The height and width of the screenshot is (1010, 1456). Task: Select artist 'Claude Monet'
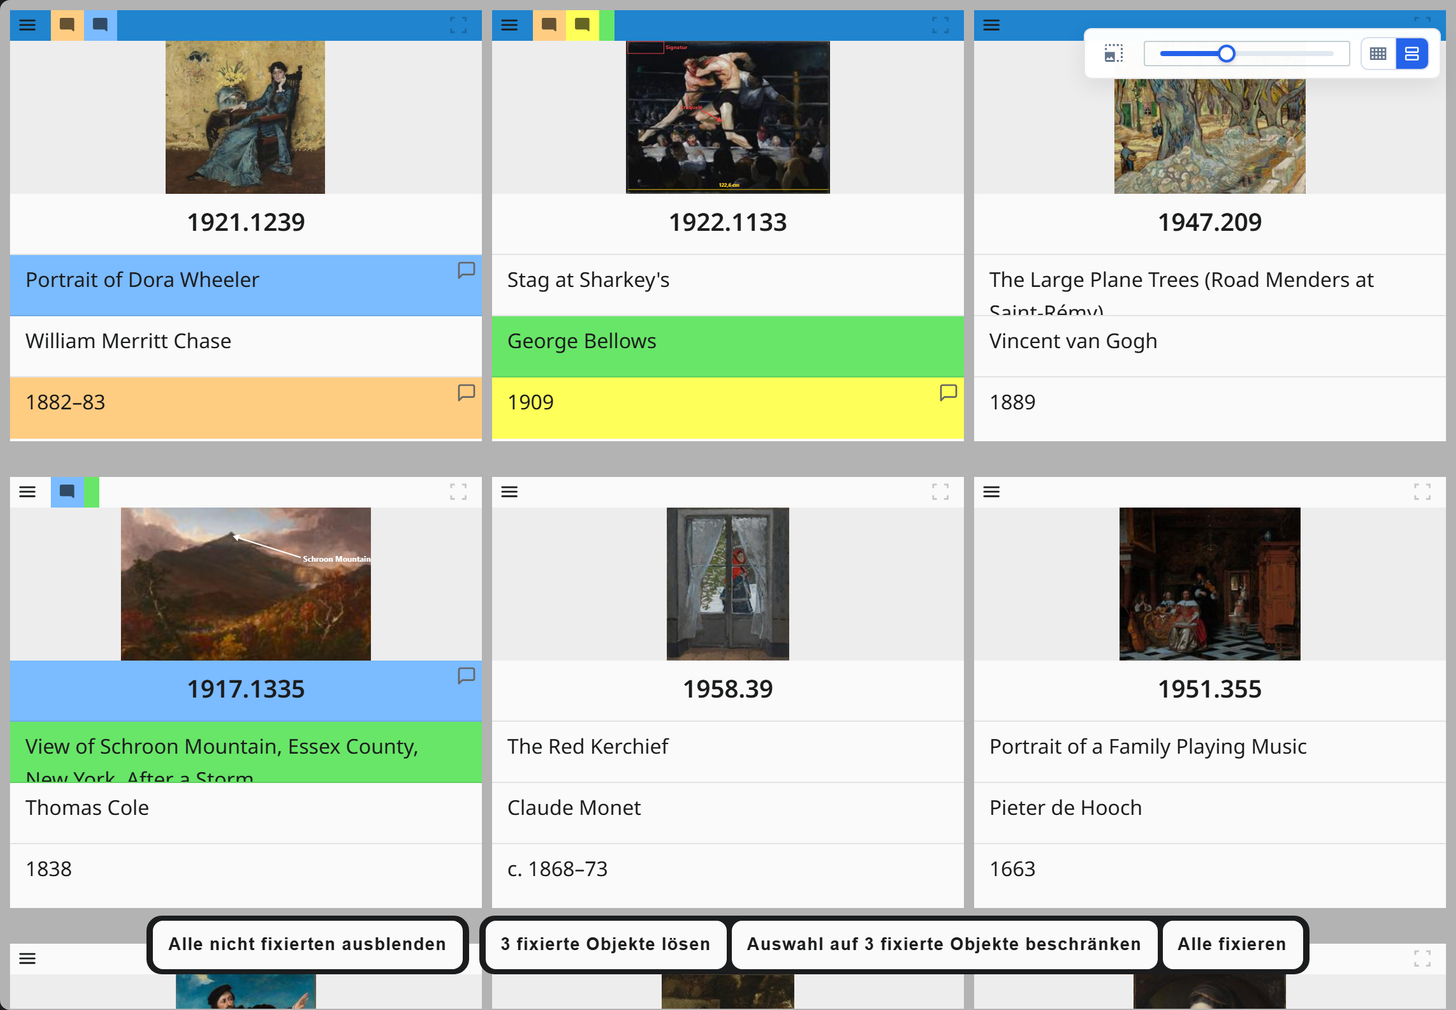574,808
